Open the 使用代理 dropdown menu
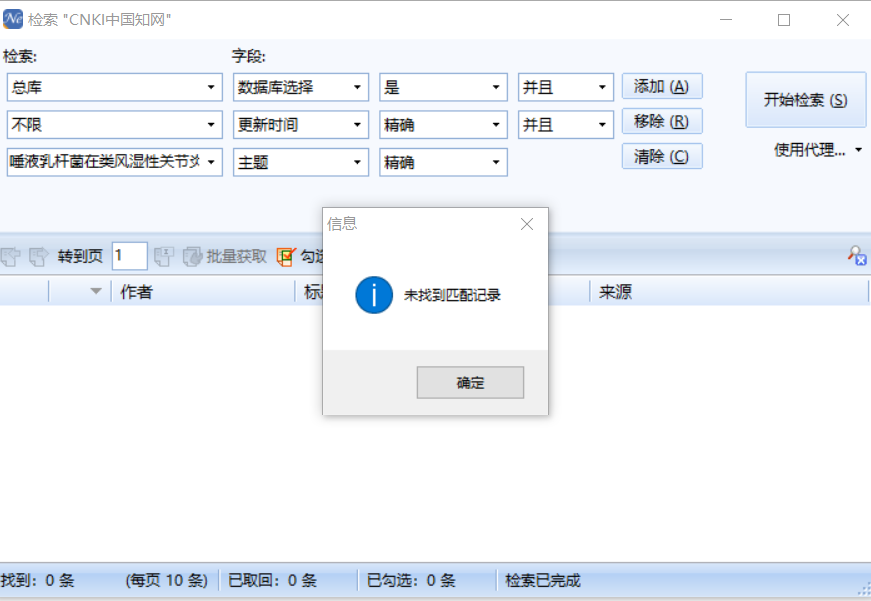 click(818, 151)
